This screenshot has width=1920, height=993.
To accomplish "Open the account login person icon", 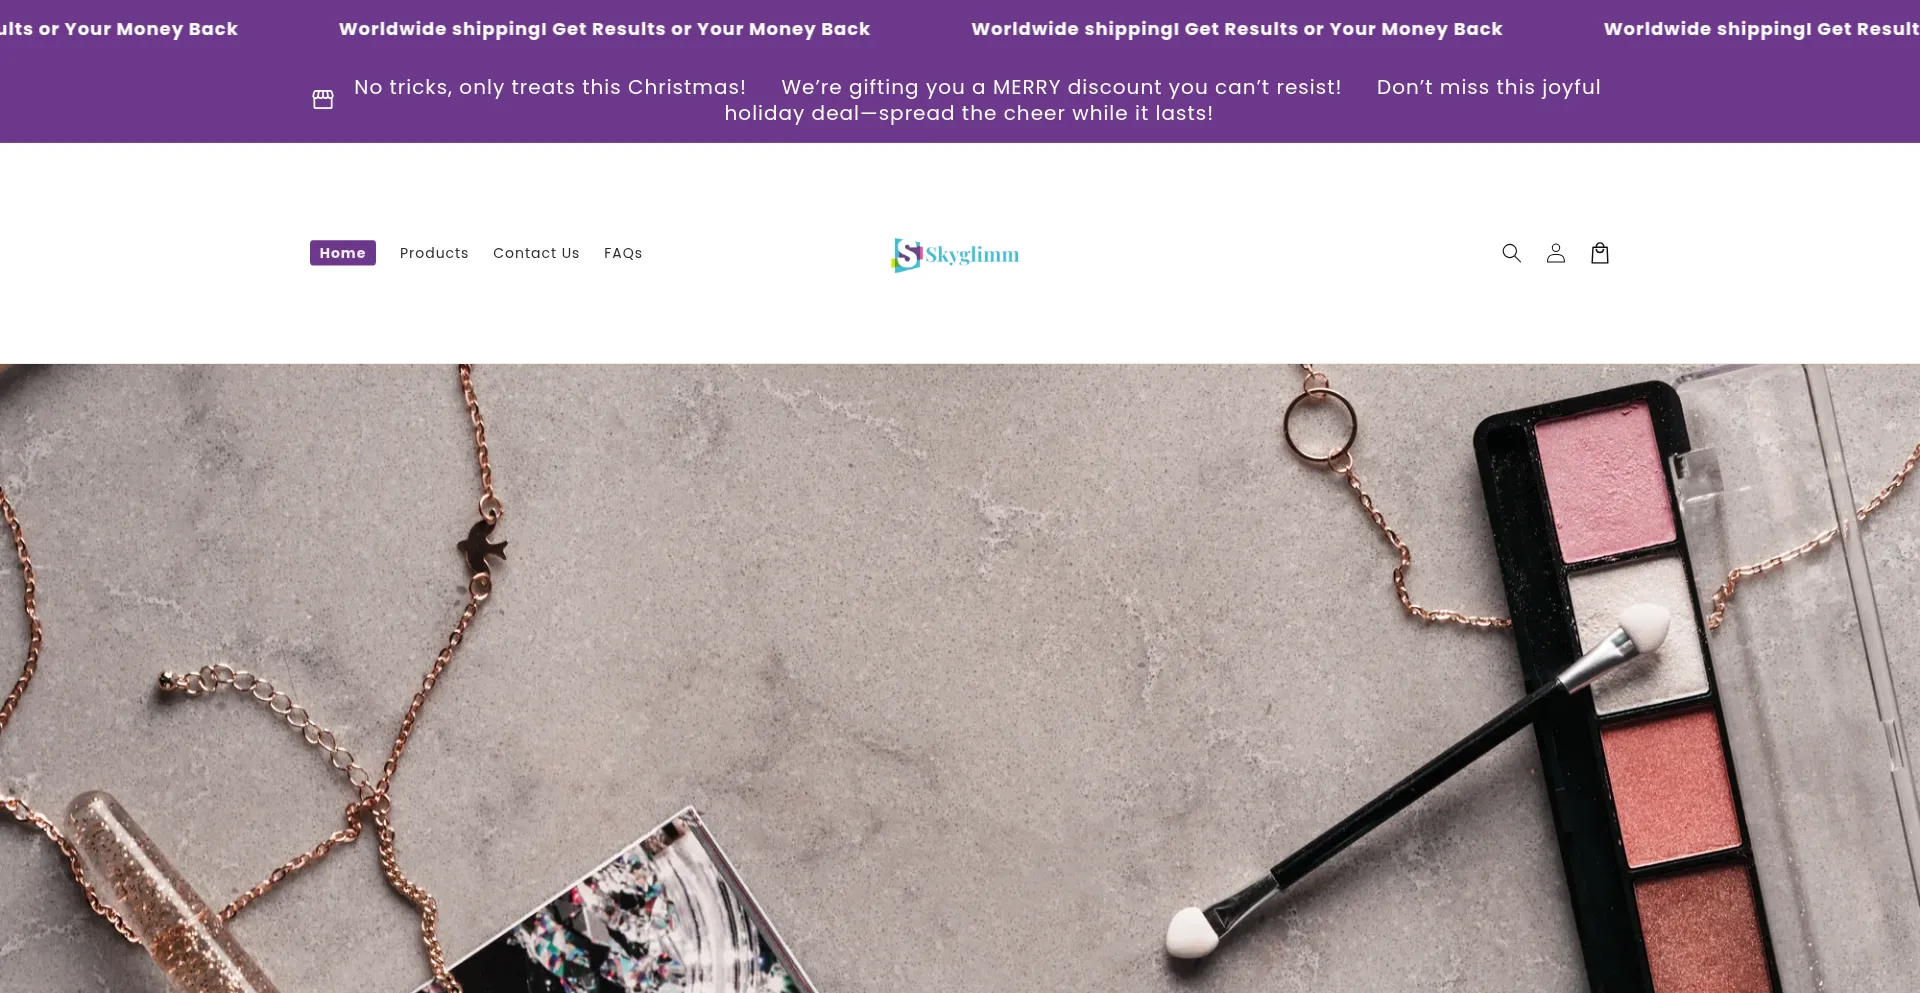I will 1555,253.
